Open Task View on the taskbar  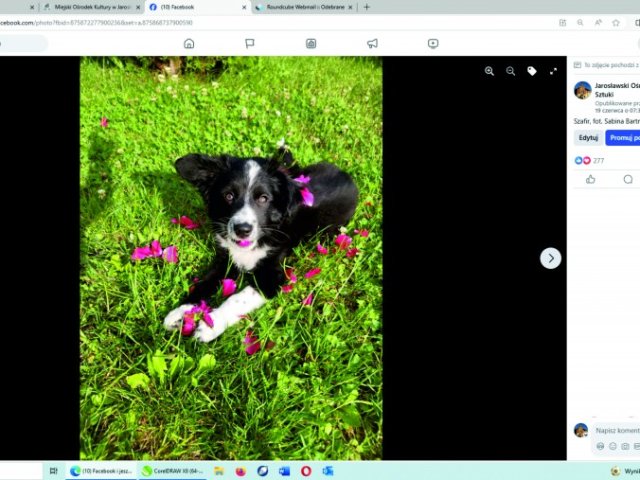pyautogui.click(x=53, y=471)
